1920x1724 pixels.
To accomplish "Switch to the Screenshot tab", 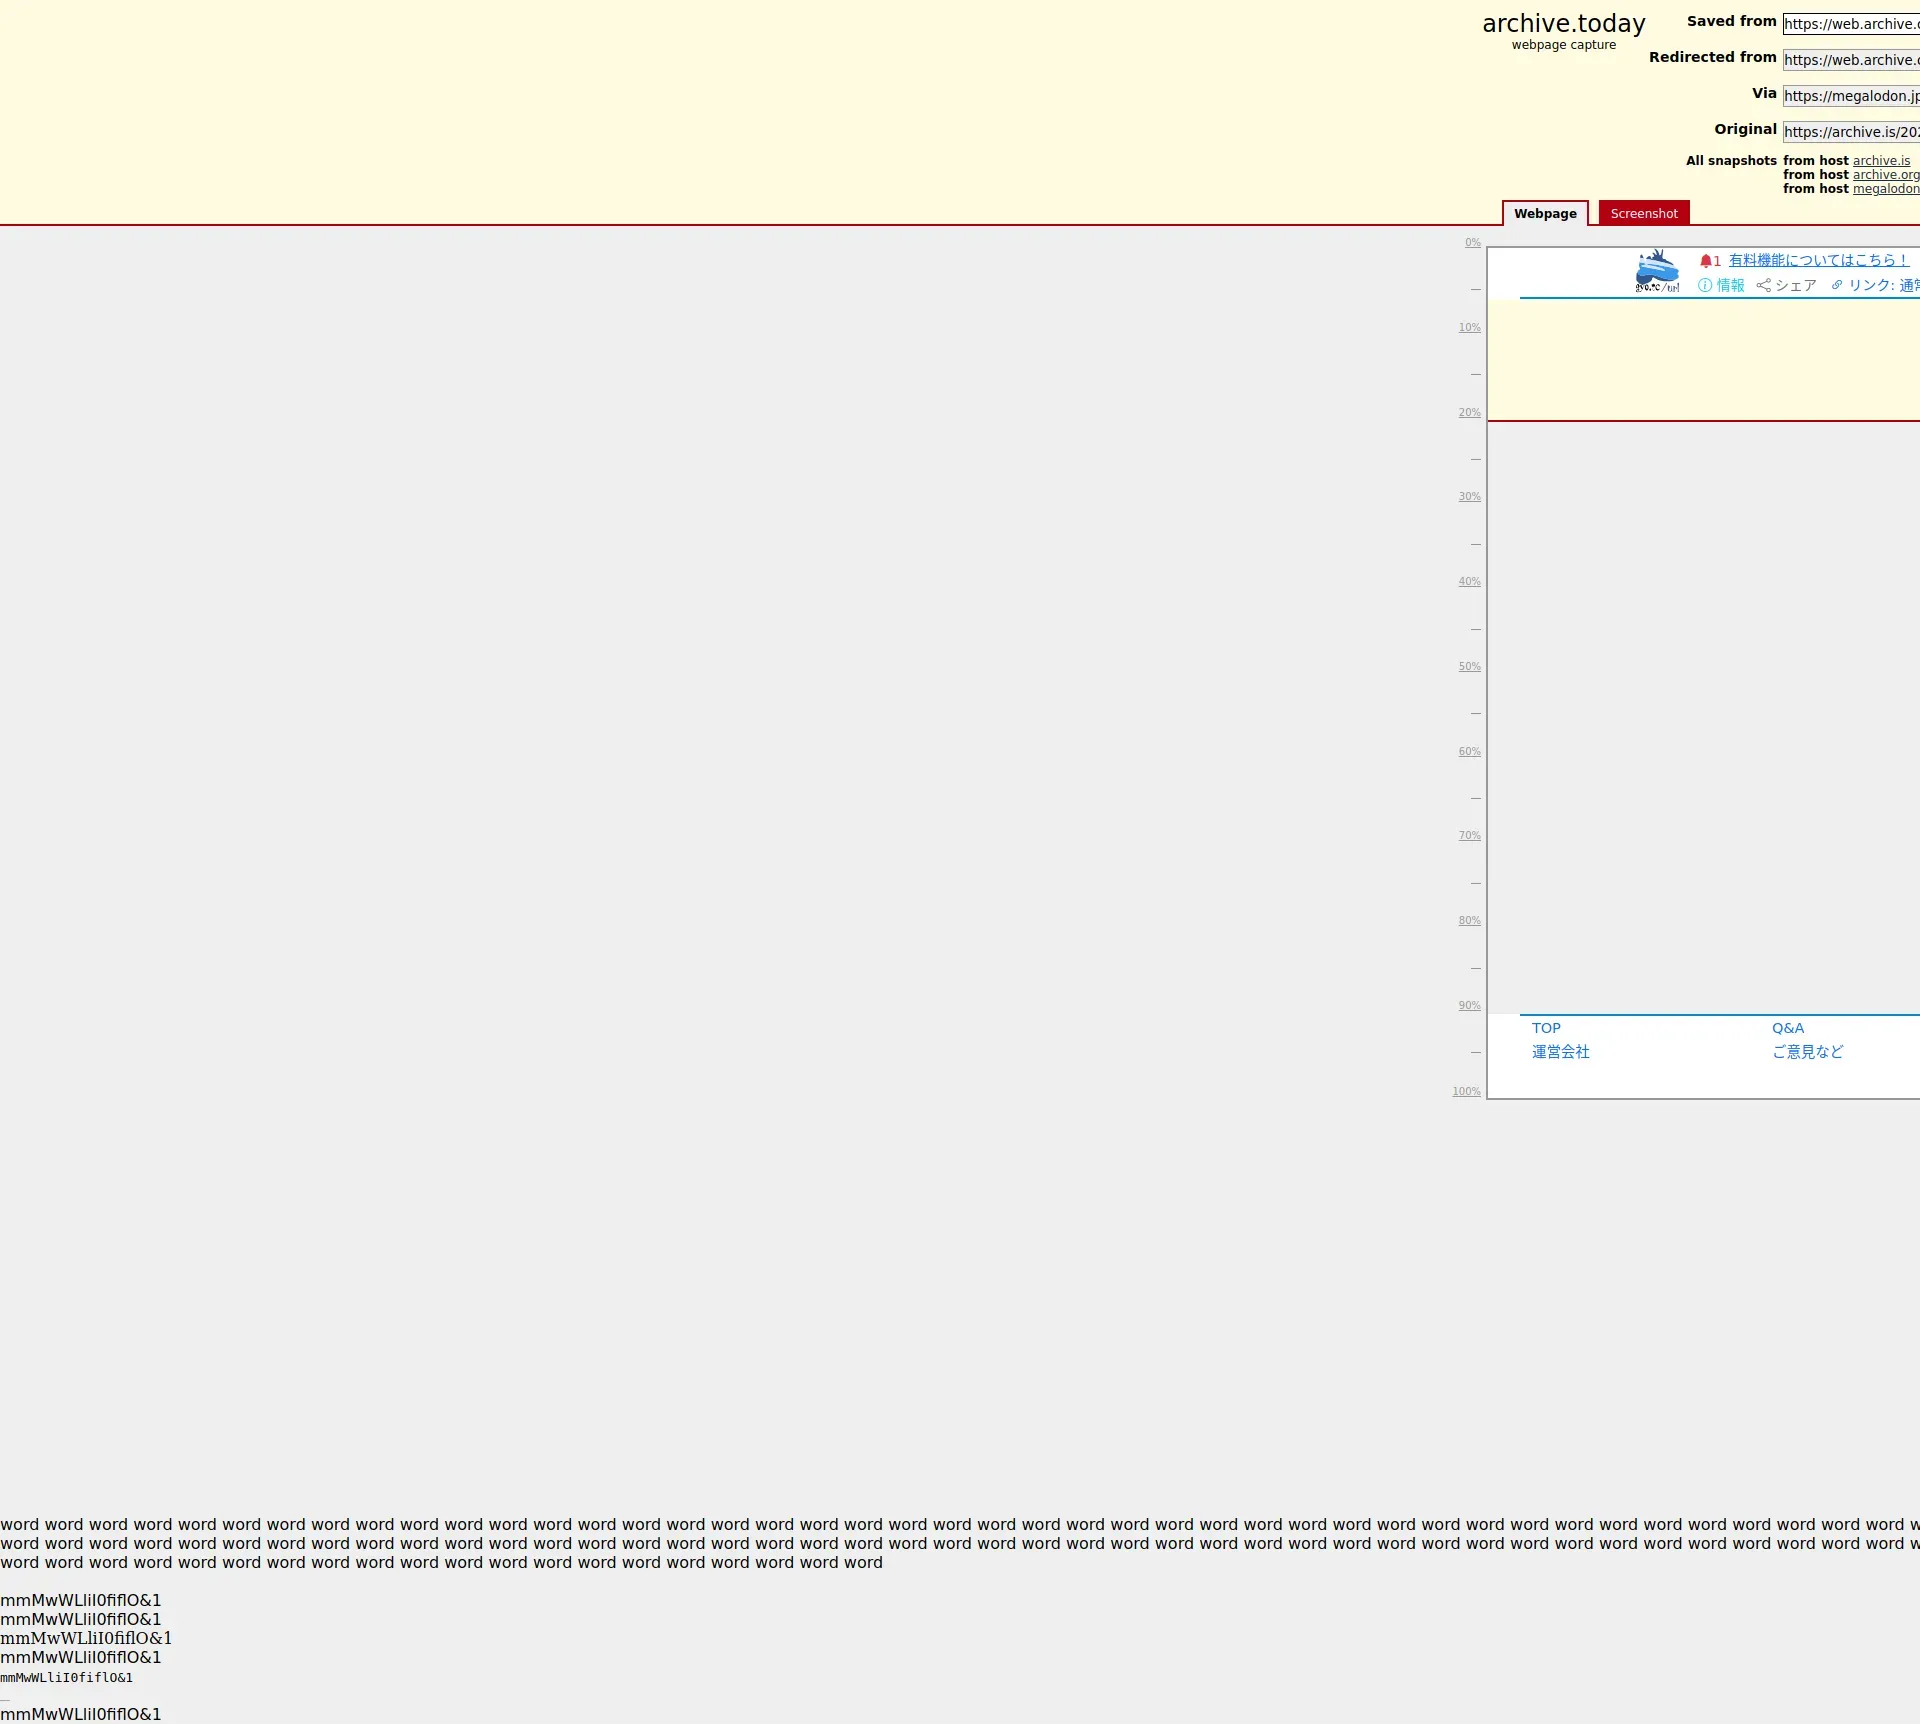I will point(1643,214).
